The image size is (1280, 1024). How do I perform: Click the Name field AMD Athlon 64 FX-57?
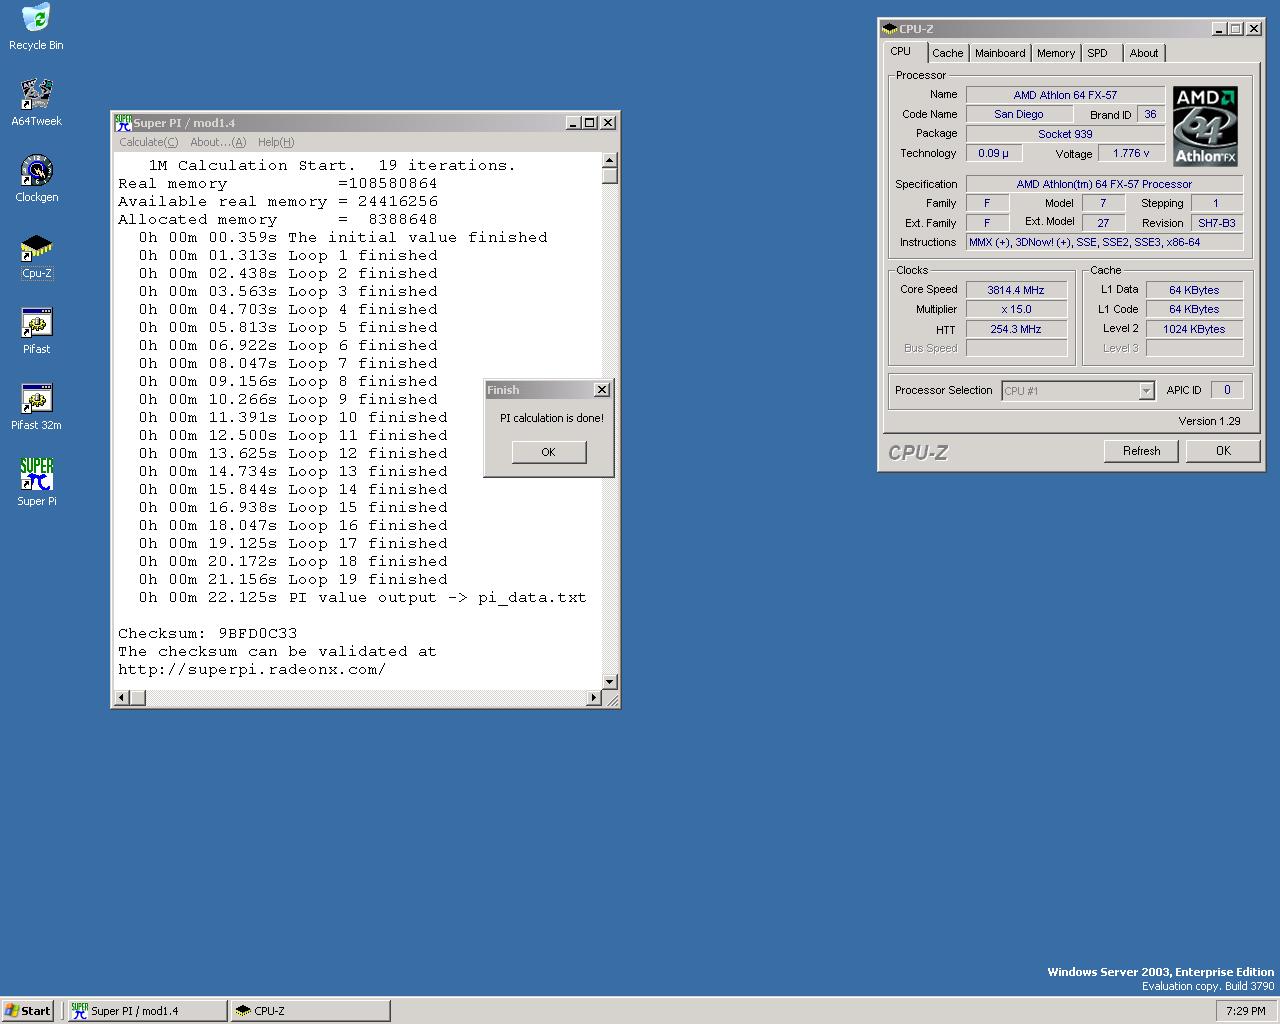pyautogui.click(x=1065, y=95)
